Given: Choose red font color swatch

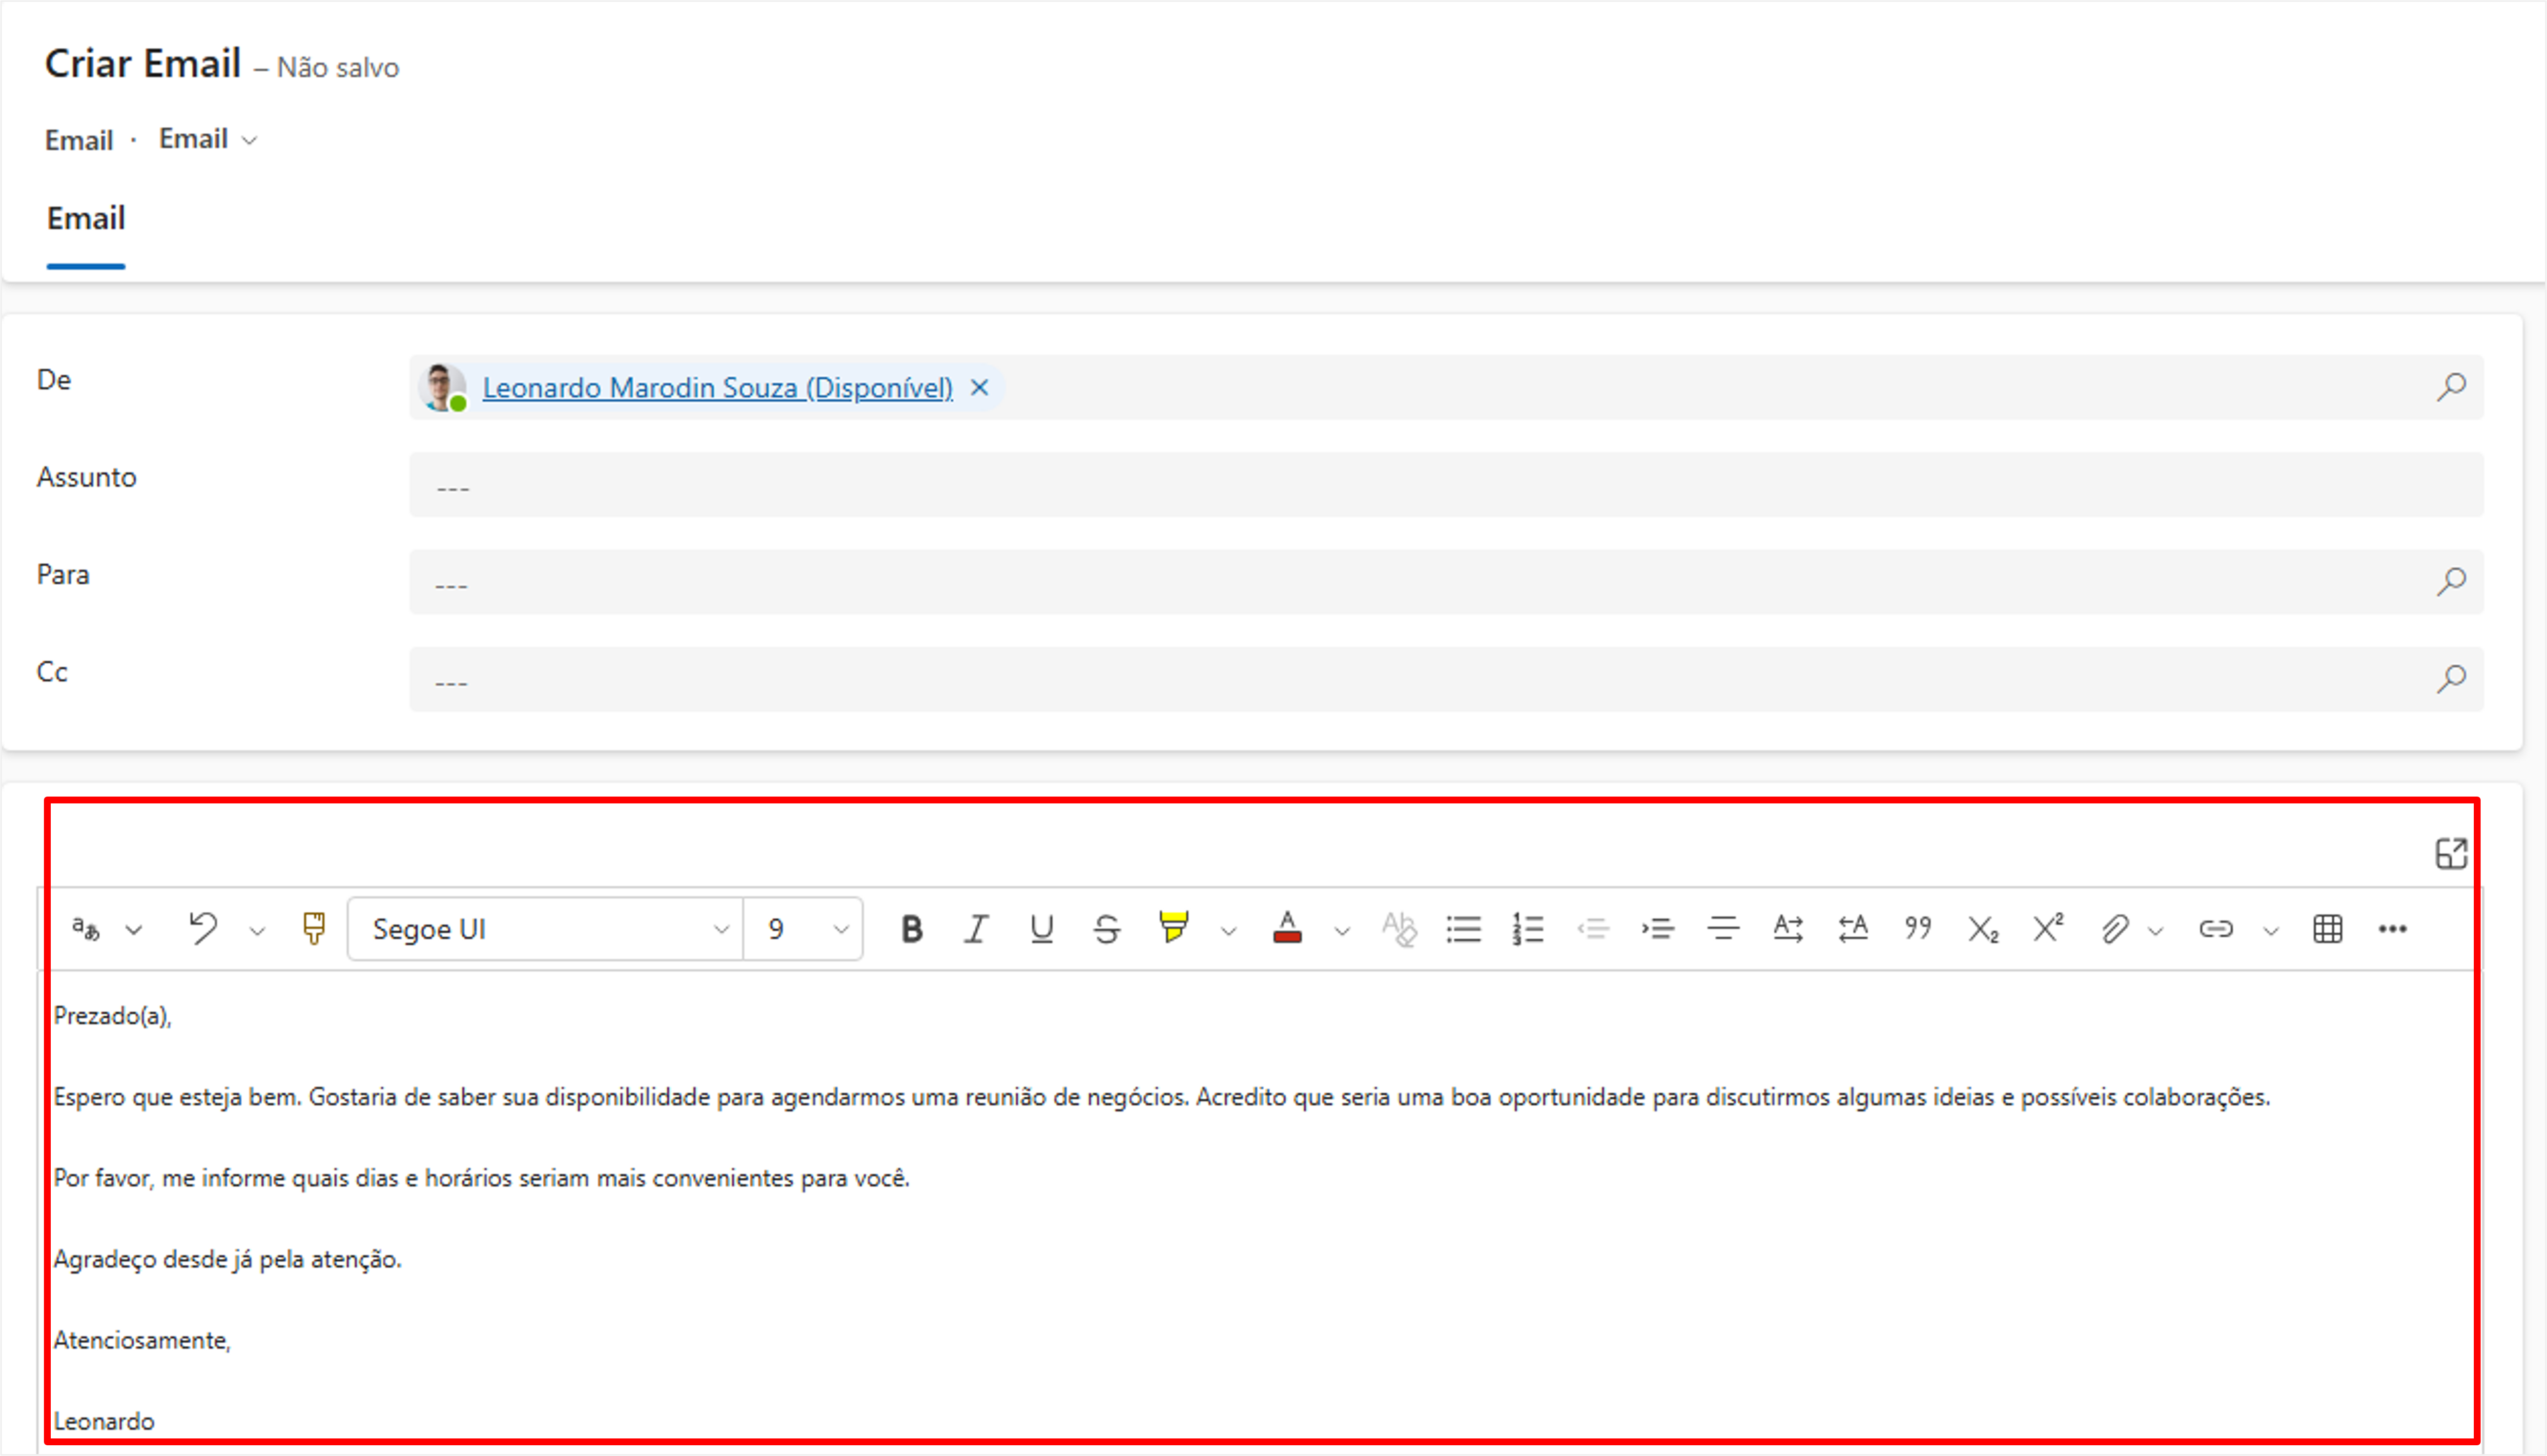Looking at the screenshot, I should 1287,929.
